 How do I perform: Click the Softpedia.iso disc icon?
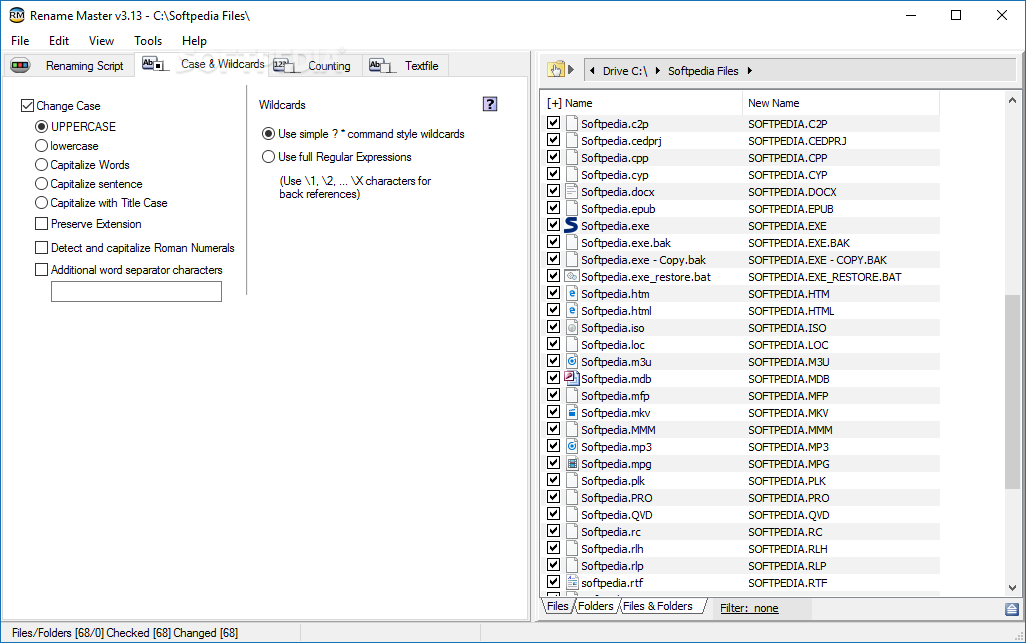coord(572,327)
